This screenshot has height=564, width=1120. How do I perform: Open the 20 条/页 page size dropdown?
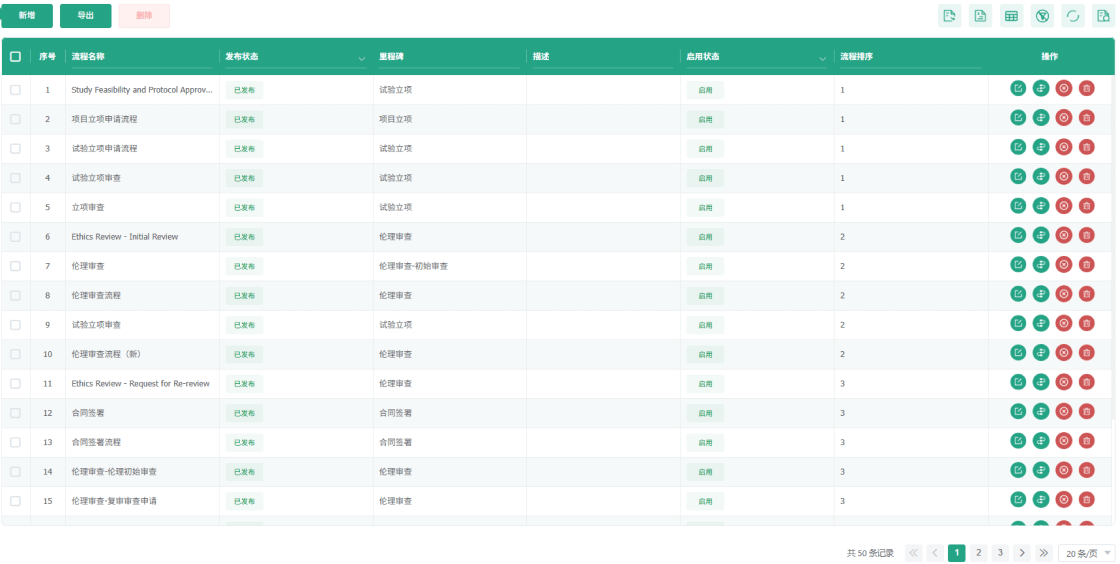(x=1086, y=553)
